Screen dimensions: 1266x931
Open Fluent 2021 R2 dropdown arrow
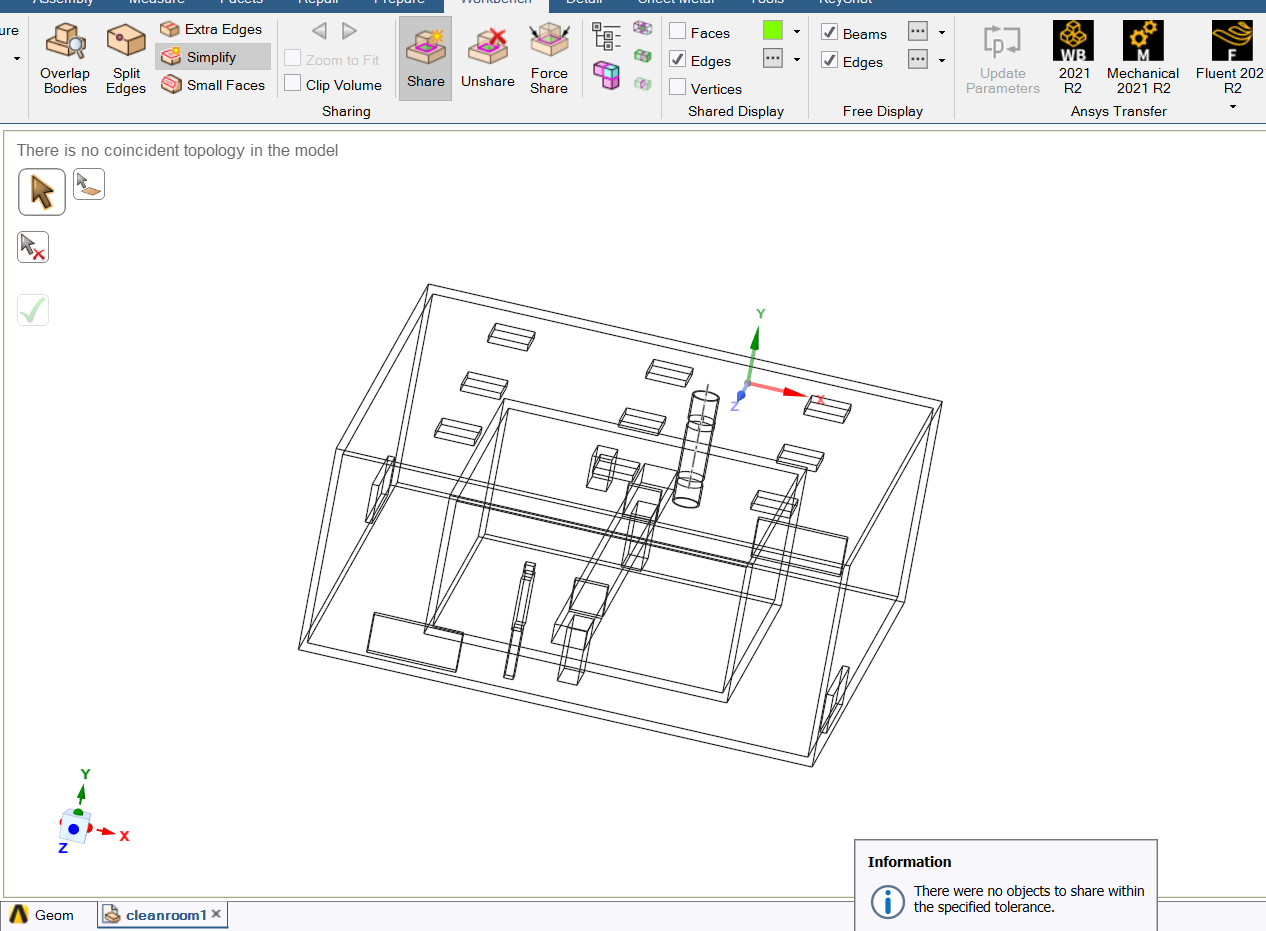(1232, 106)
